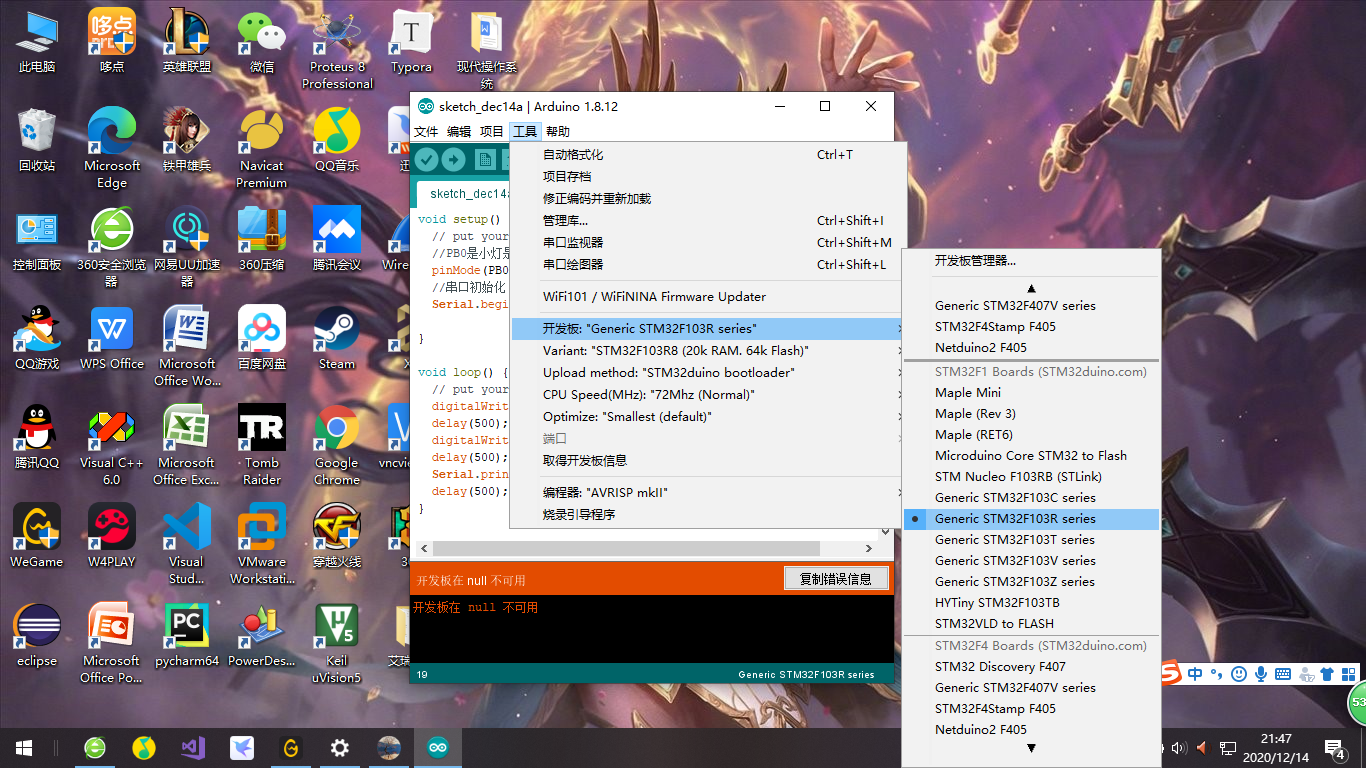Open 开发板管理器... boards manager entry
The height and width of the screenshot is (768, 1366).
(1031, 261)
